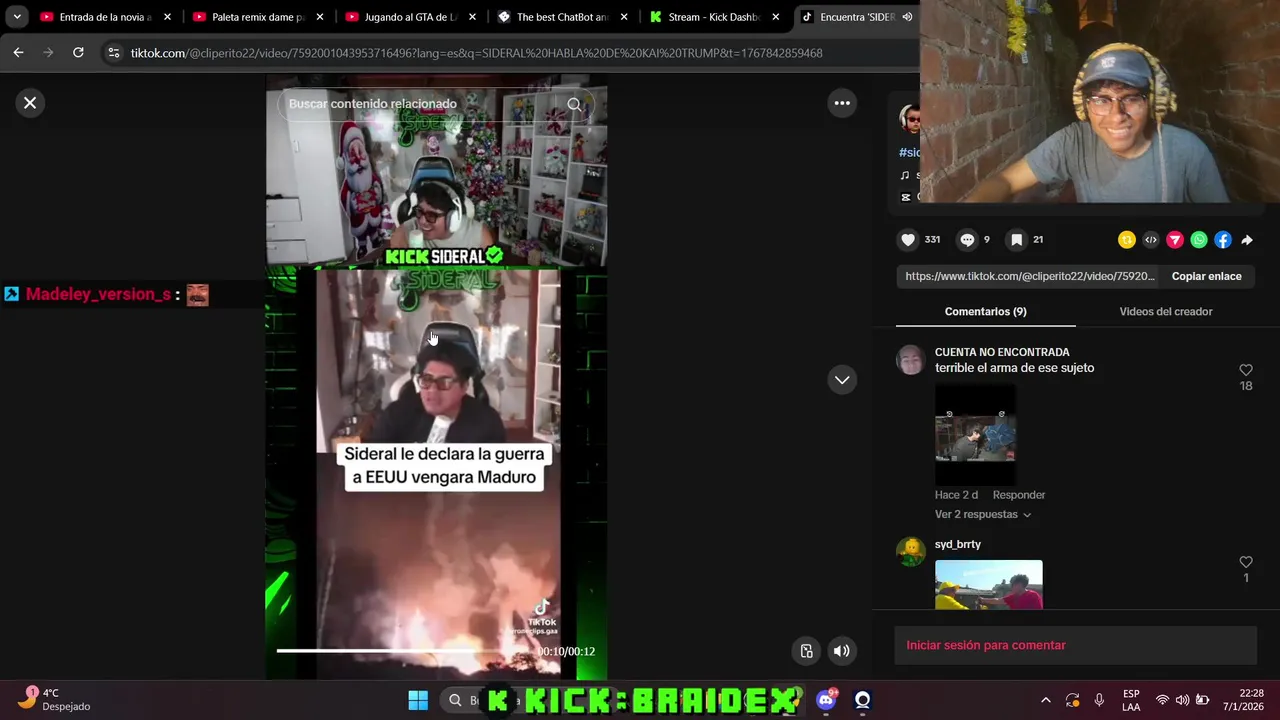Like the video with the heart icon
The width and height of the screenshot is (1280, 720).
click(x=908, y=240)
